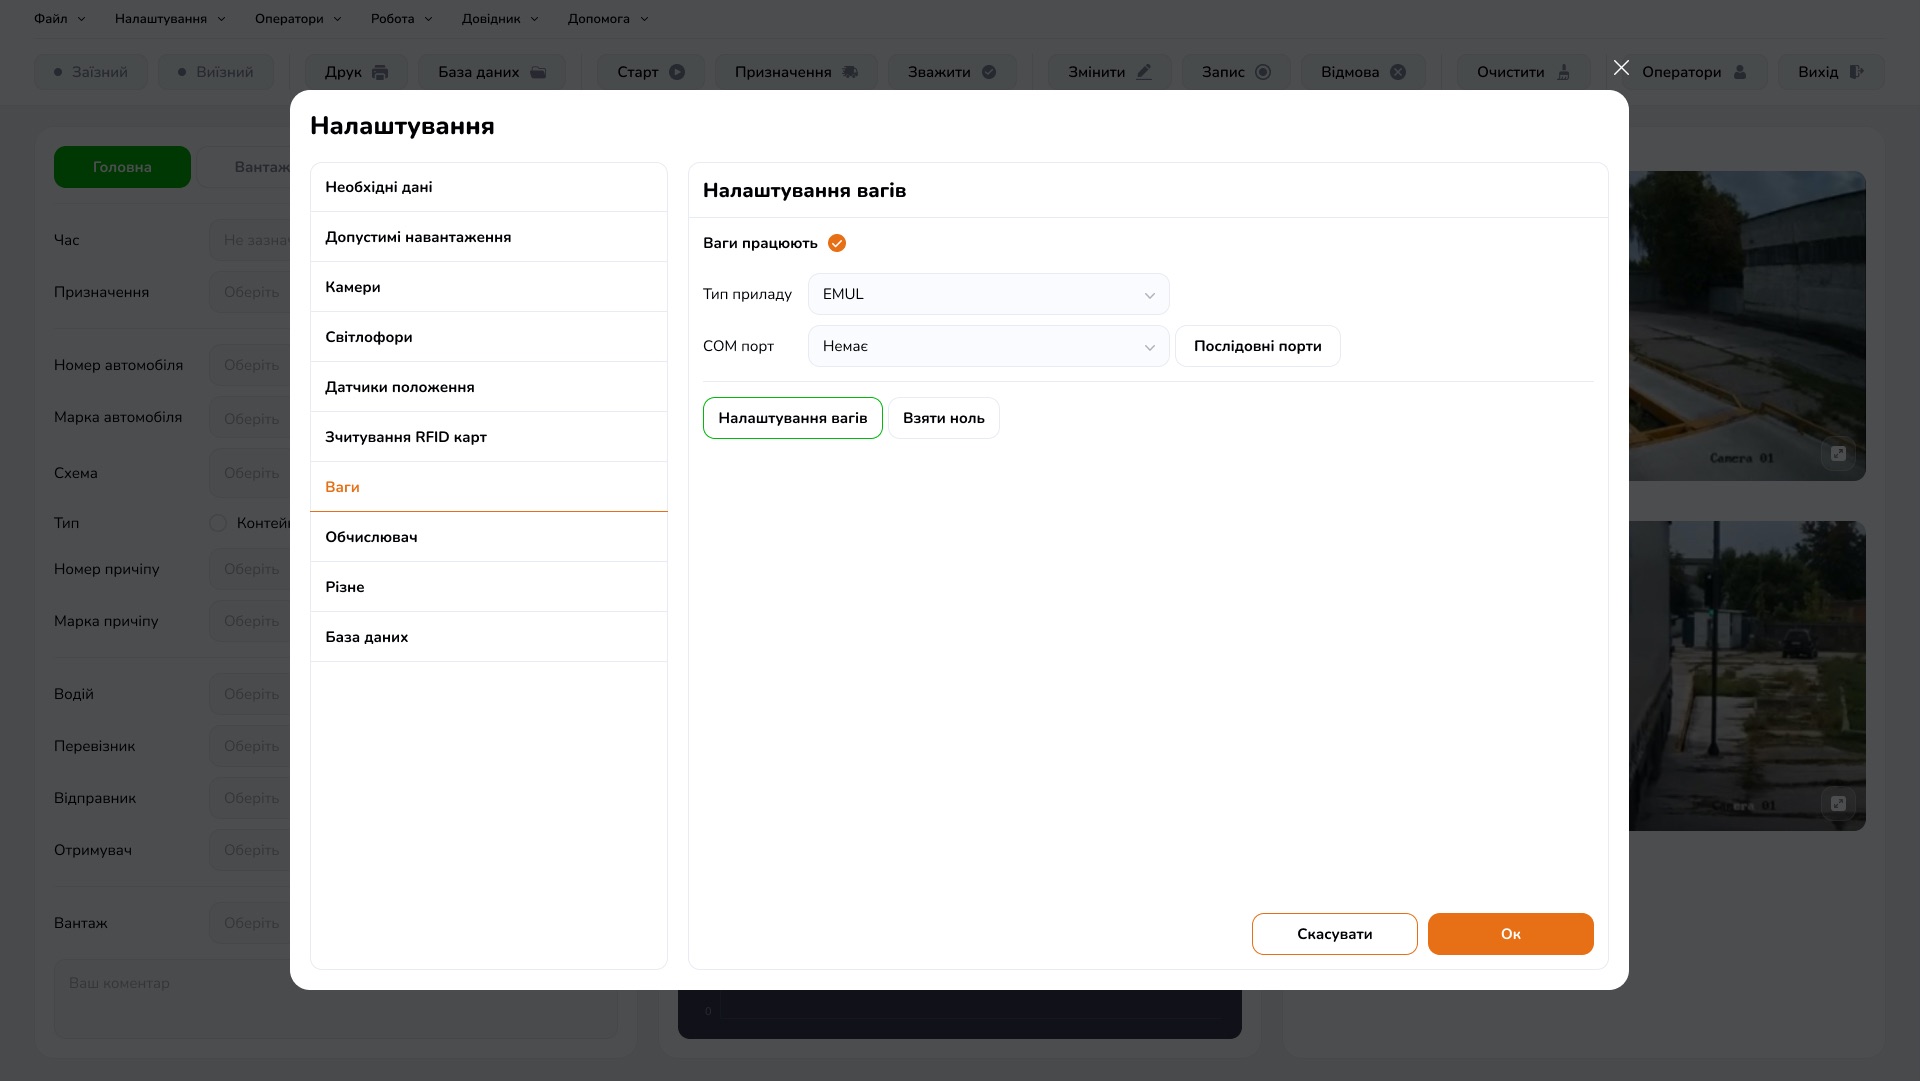This screenshot has width=1920, height=1081.
Task: Open the Відправник dropdown
Action: (x=250, y=798)
